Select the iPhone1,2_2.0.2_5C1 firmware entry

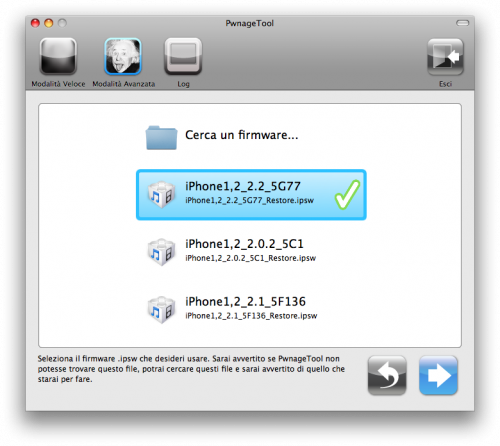[x=251, y=252]
